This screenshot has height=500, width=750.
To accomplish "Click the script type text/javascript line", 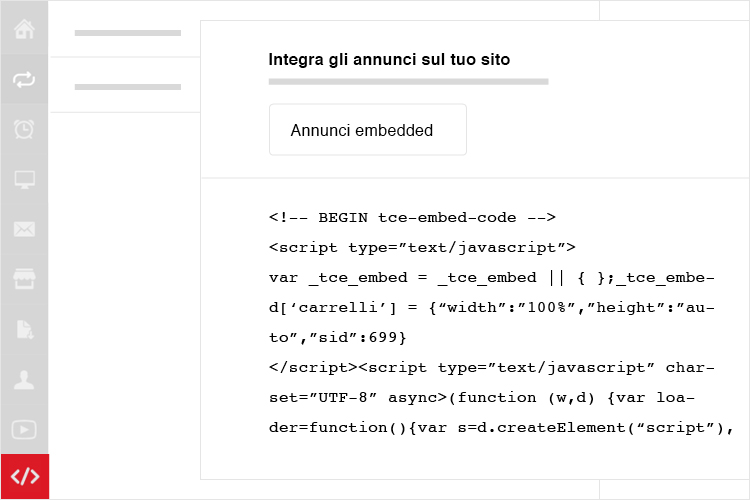I will click(x=422, y=248).
